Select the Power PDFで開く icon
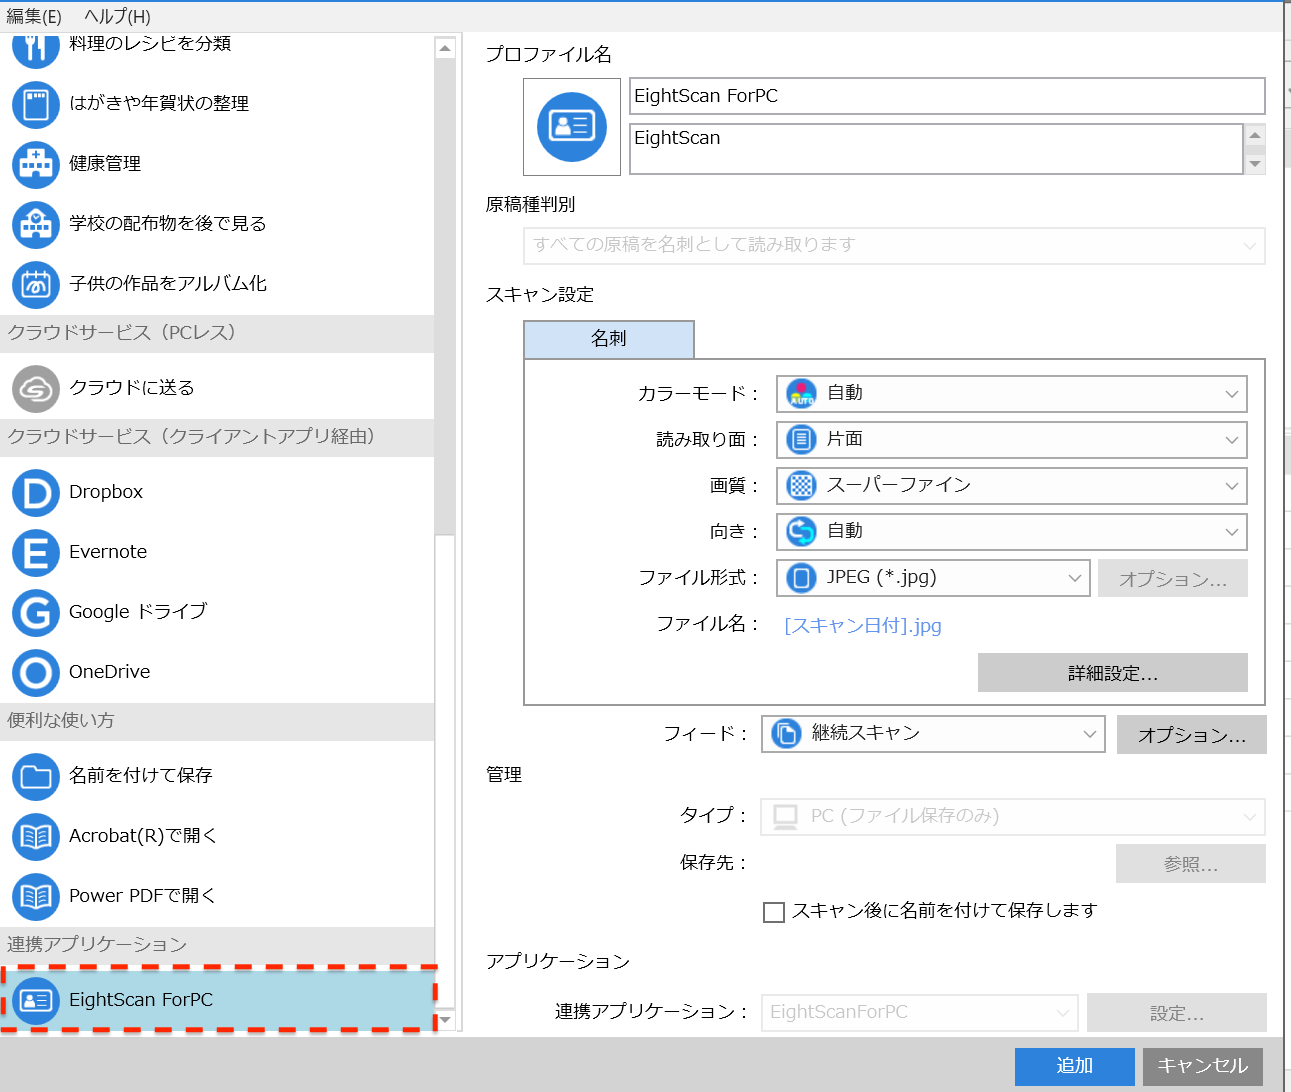Viewport: 1291px width, 1092px height. 36,897
